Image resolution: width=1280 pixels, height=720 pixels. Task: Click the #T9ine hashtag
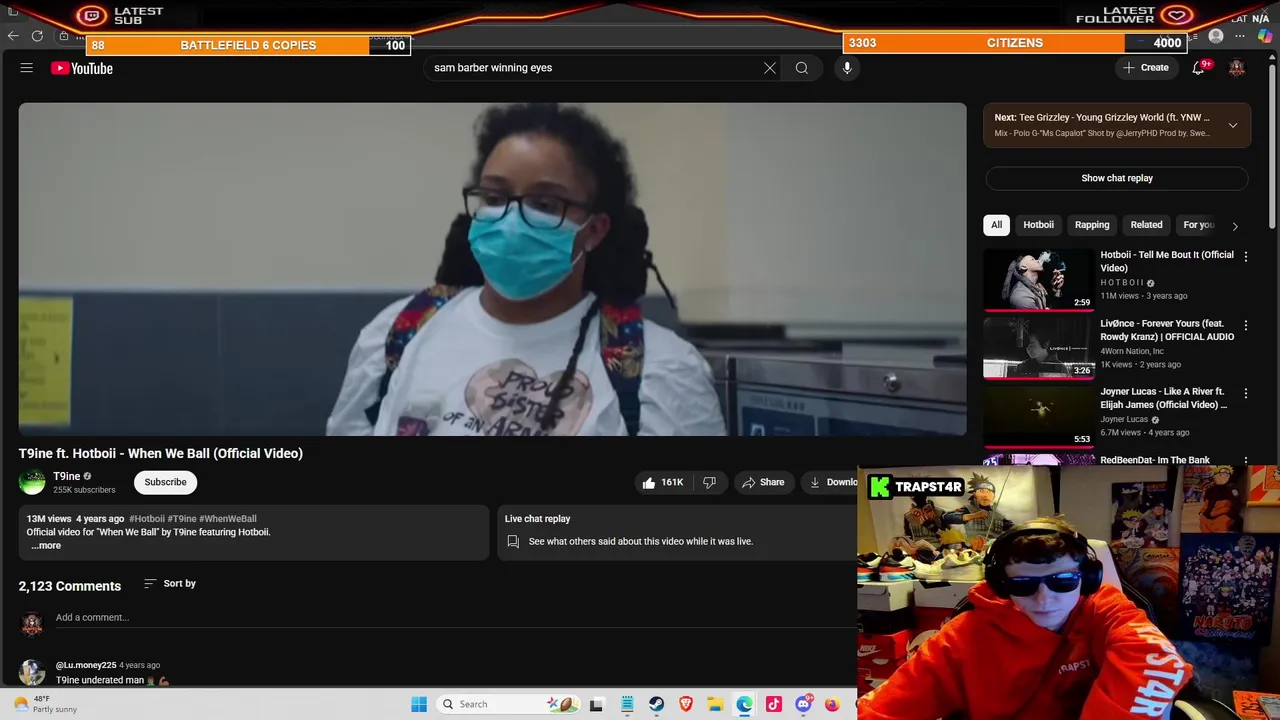click(182, 519)
